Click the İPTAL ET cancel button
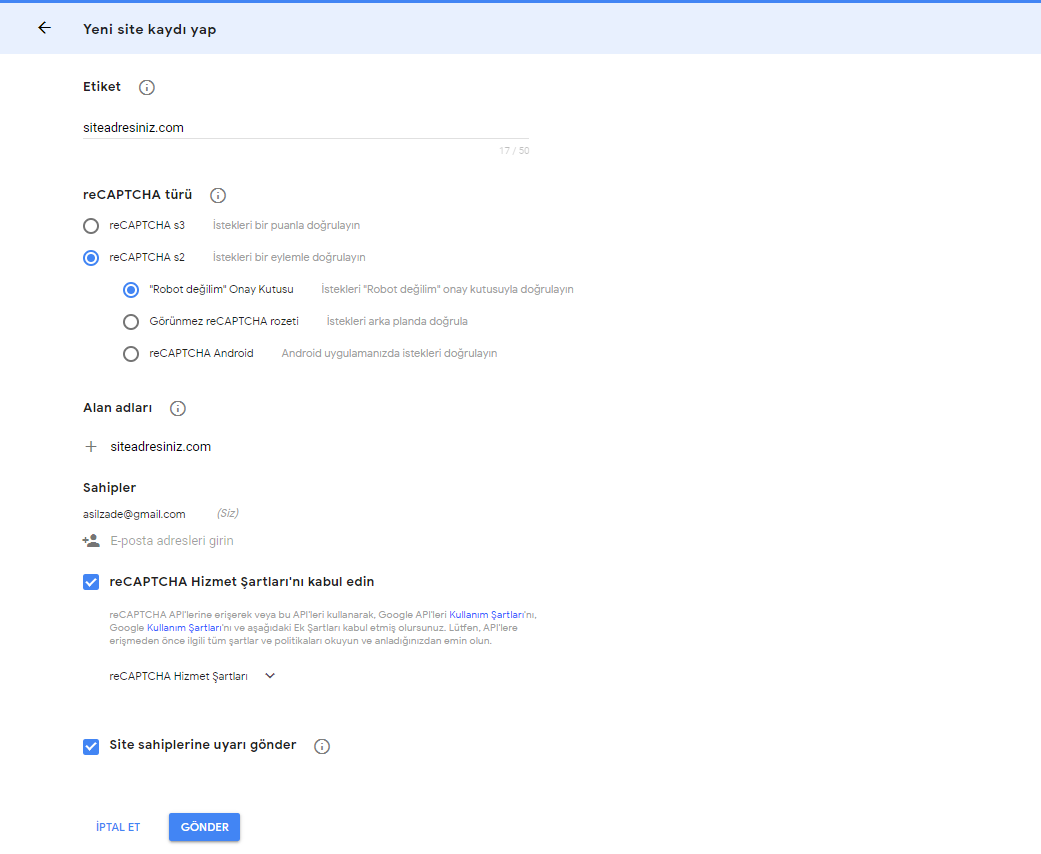The height and width of the screenshot is (854, 1041). 118,827
